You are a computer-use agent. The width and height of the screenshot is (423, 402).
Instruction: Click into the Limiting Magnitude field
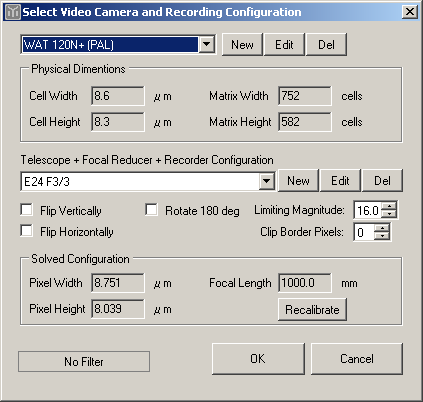click(368, 210)
